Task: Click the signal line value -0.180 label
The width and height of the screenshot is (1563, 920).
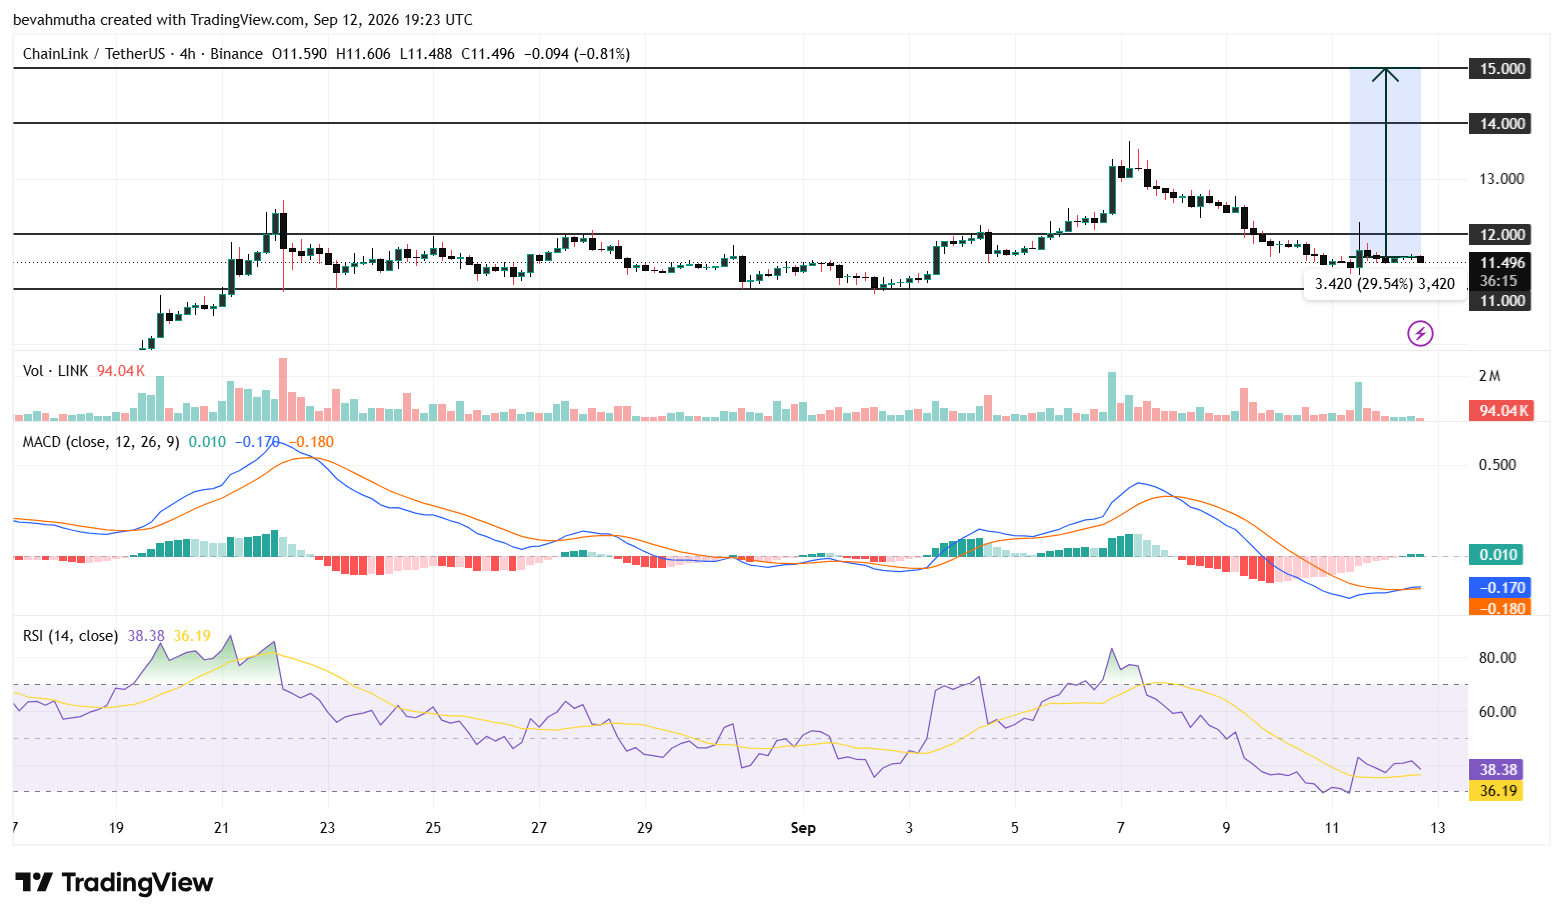Action: [x=1500, y=608]
